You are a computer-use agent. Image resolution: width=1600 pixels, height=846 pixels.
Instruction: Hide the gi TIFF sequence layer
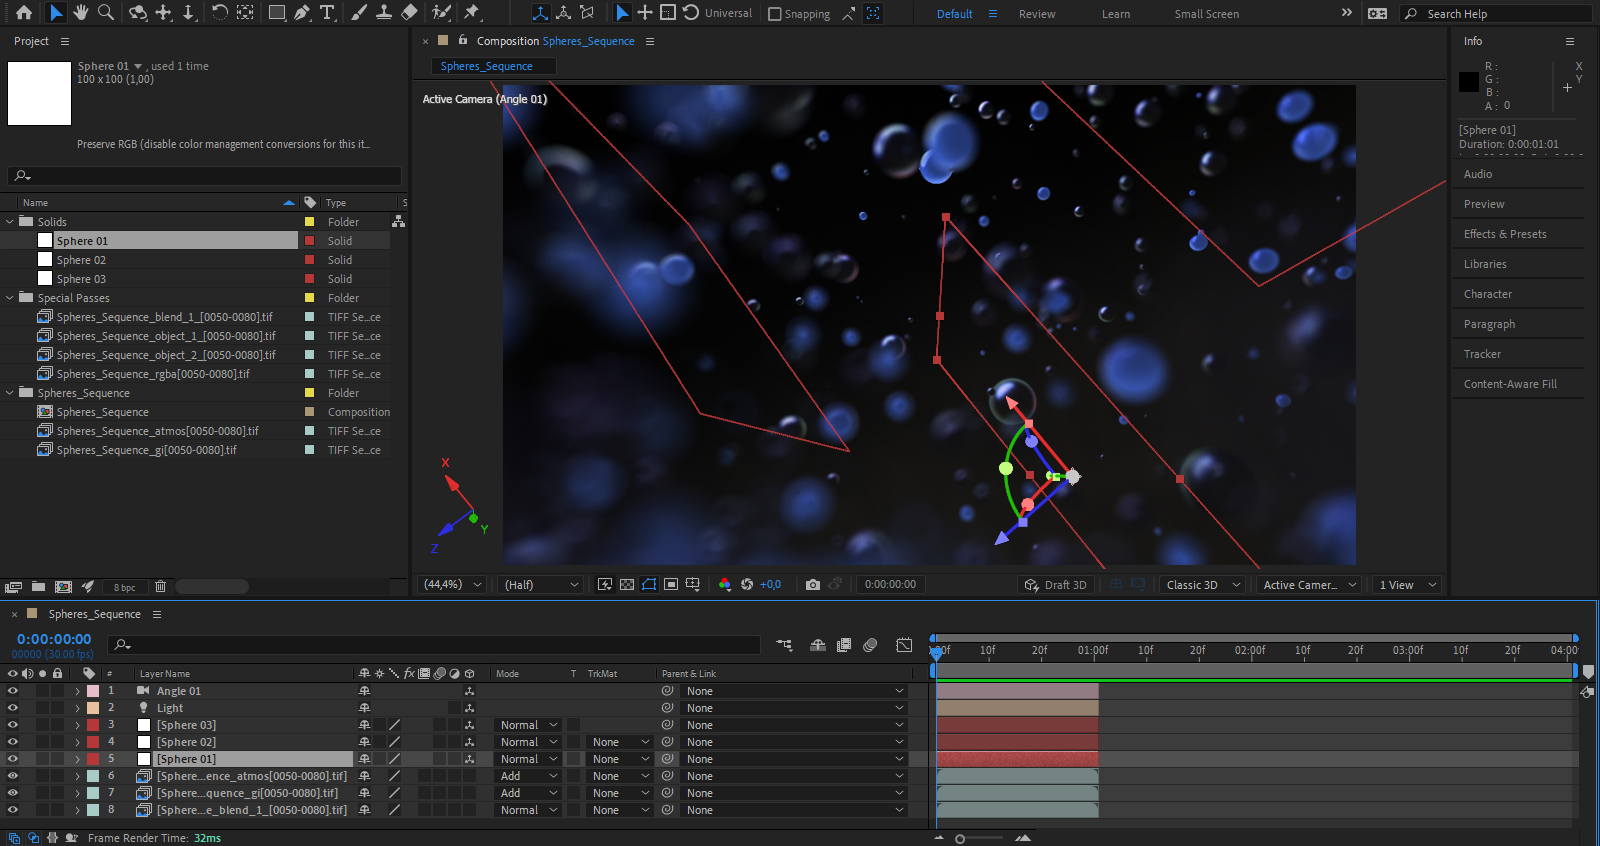click(x=13, y=793)
